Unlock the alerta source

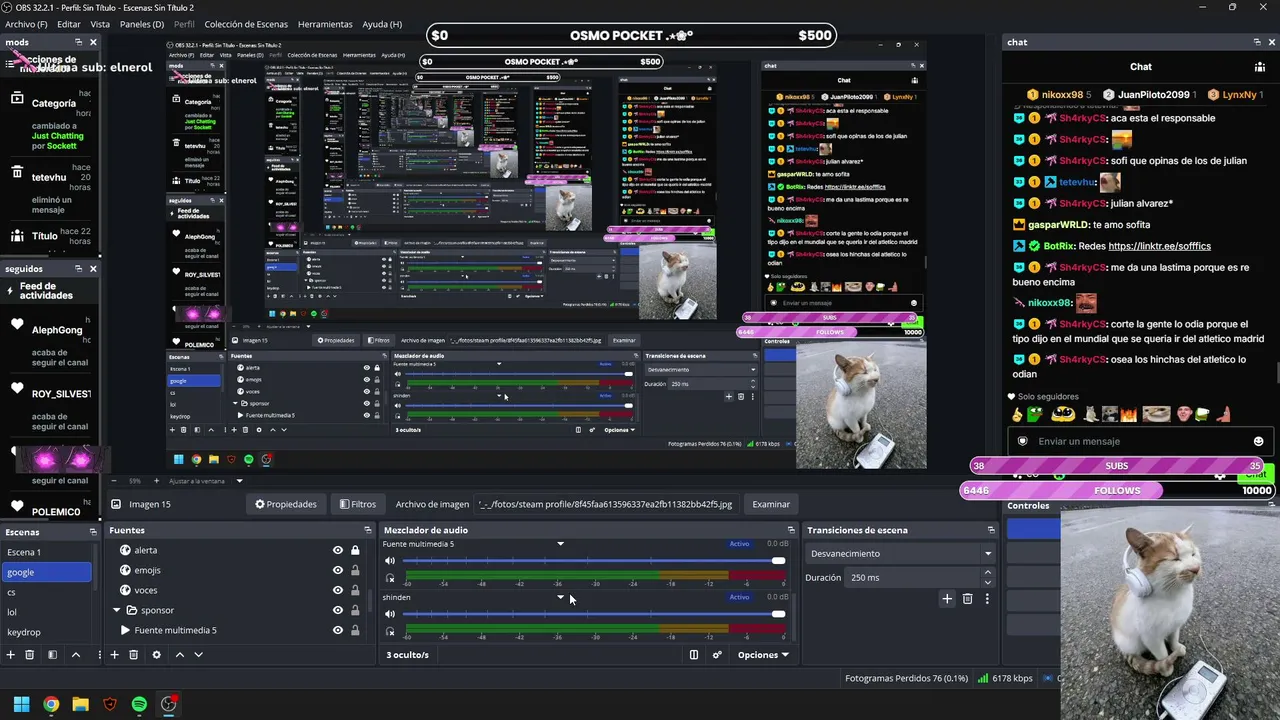(x=355, y=550)
